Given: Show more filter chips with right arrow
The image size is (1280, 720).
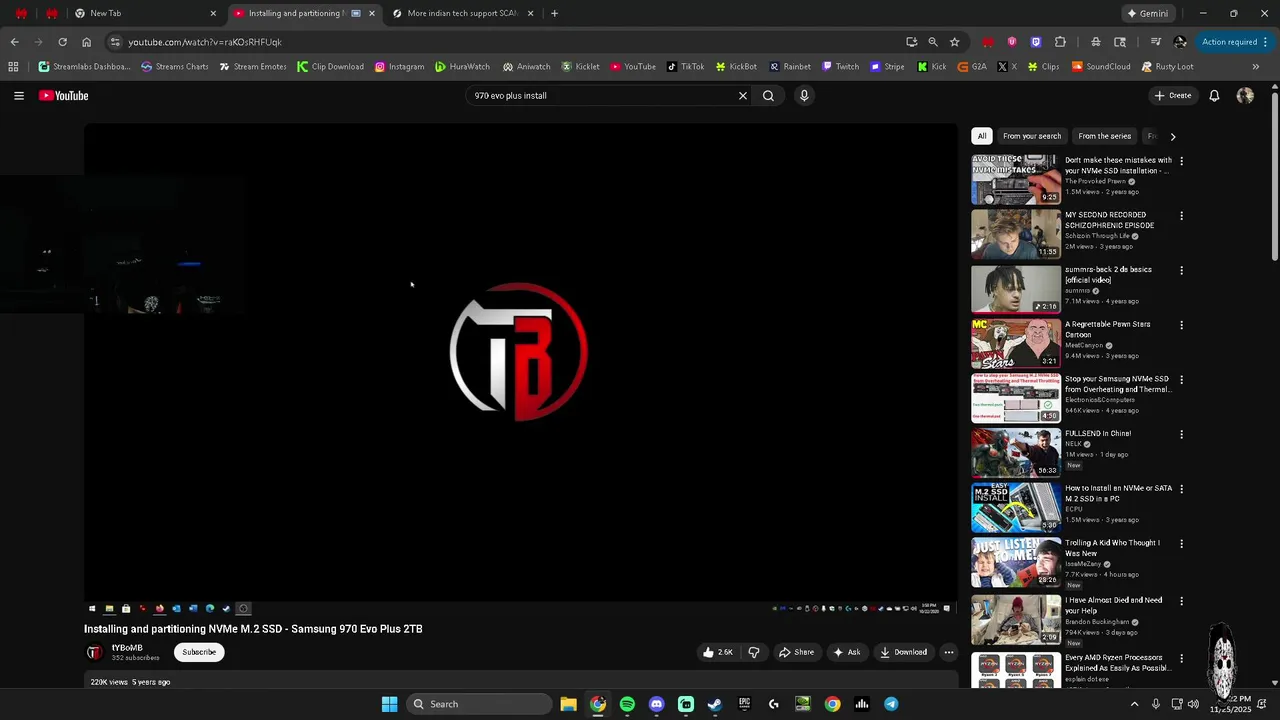Looking at the screenshot, I should pos(1173,136).
